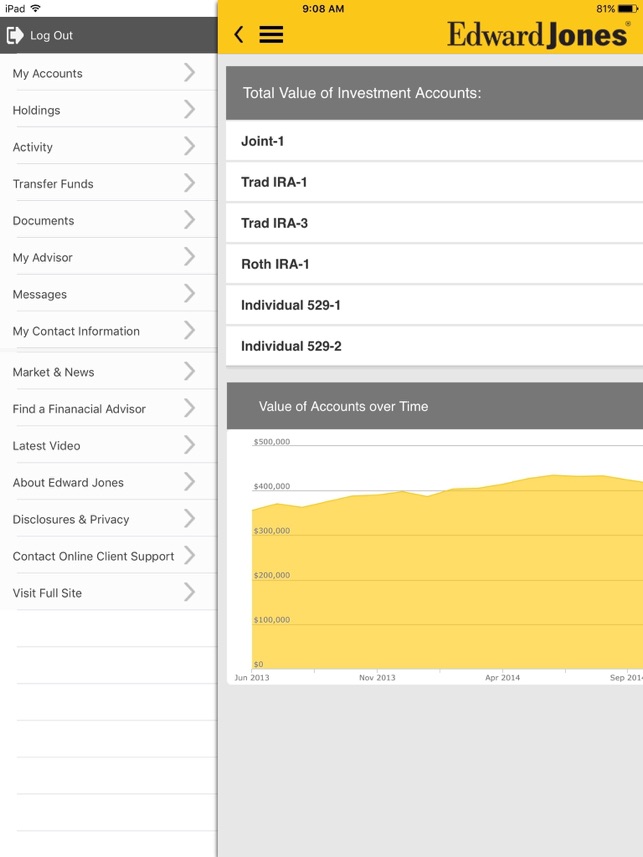Tap the About Edward Jones chevron
Viewport: 643px width, 857px height.
pyautogui.click(x=189, y=482)
